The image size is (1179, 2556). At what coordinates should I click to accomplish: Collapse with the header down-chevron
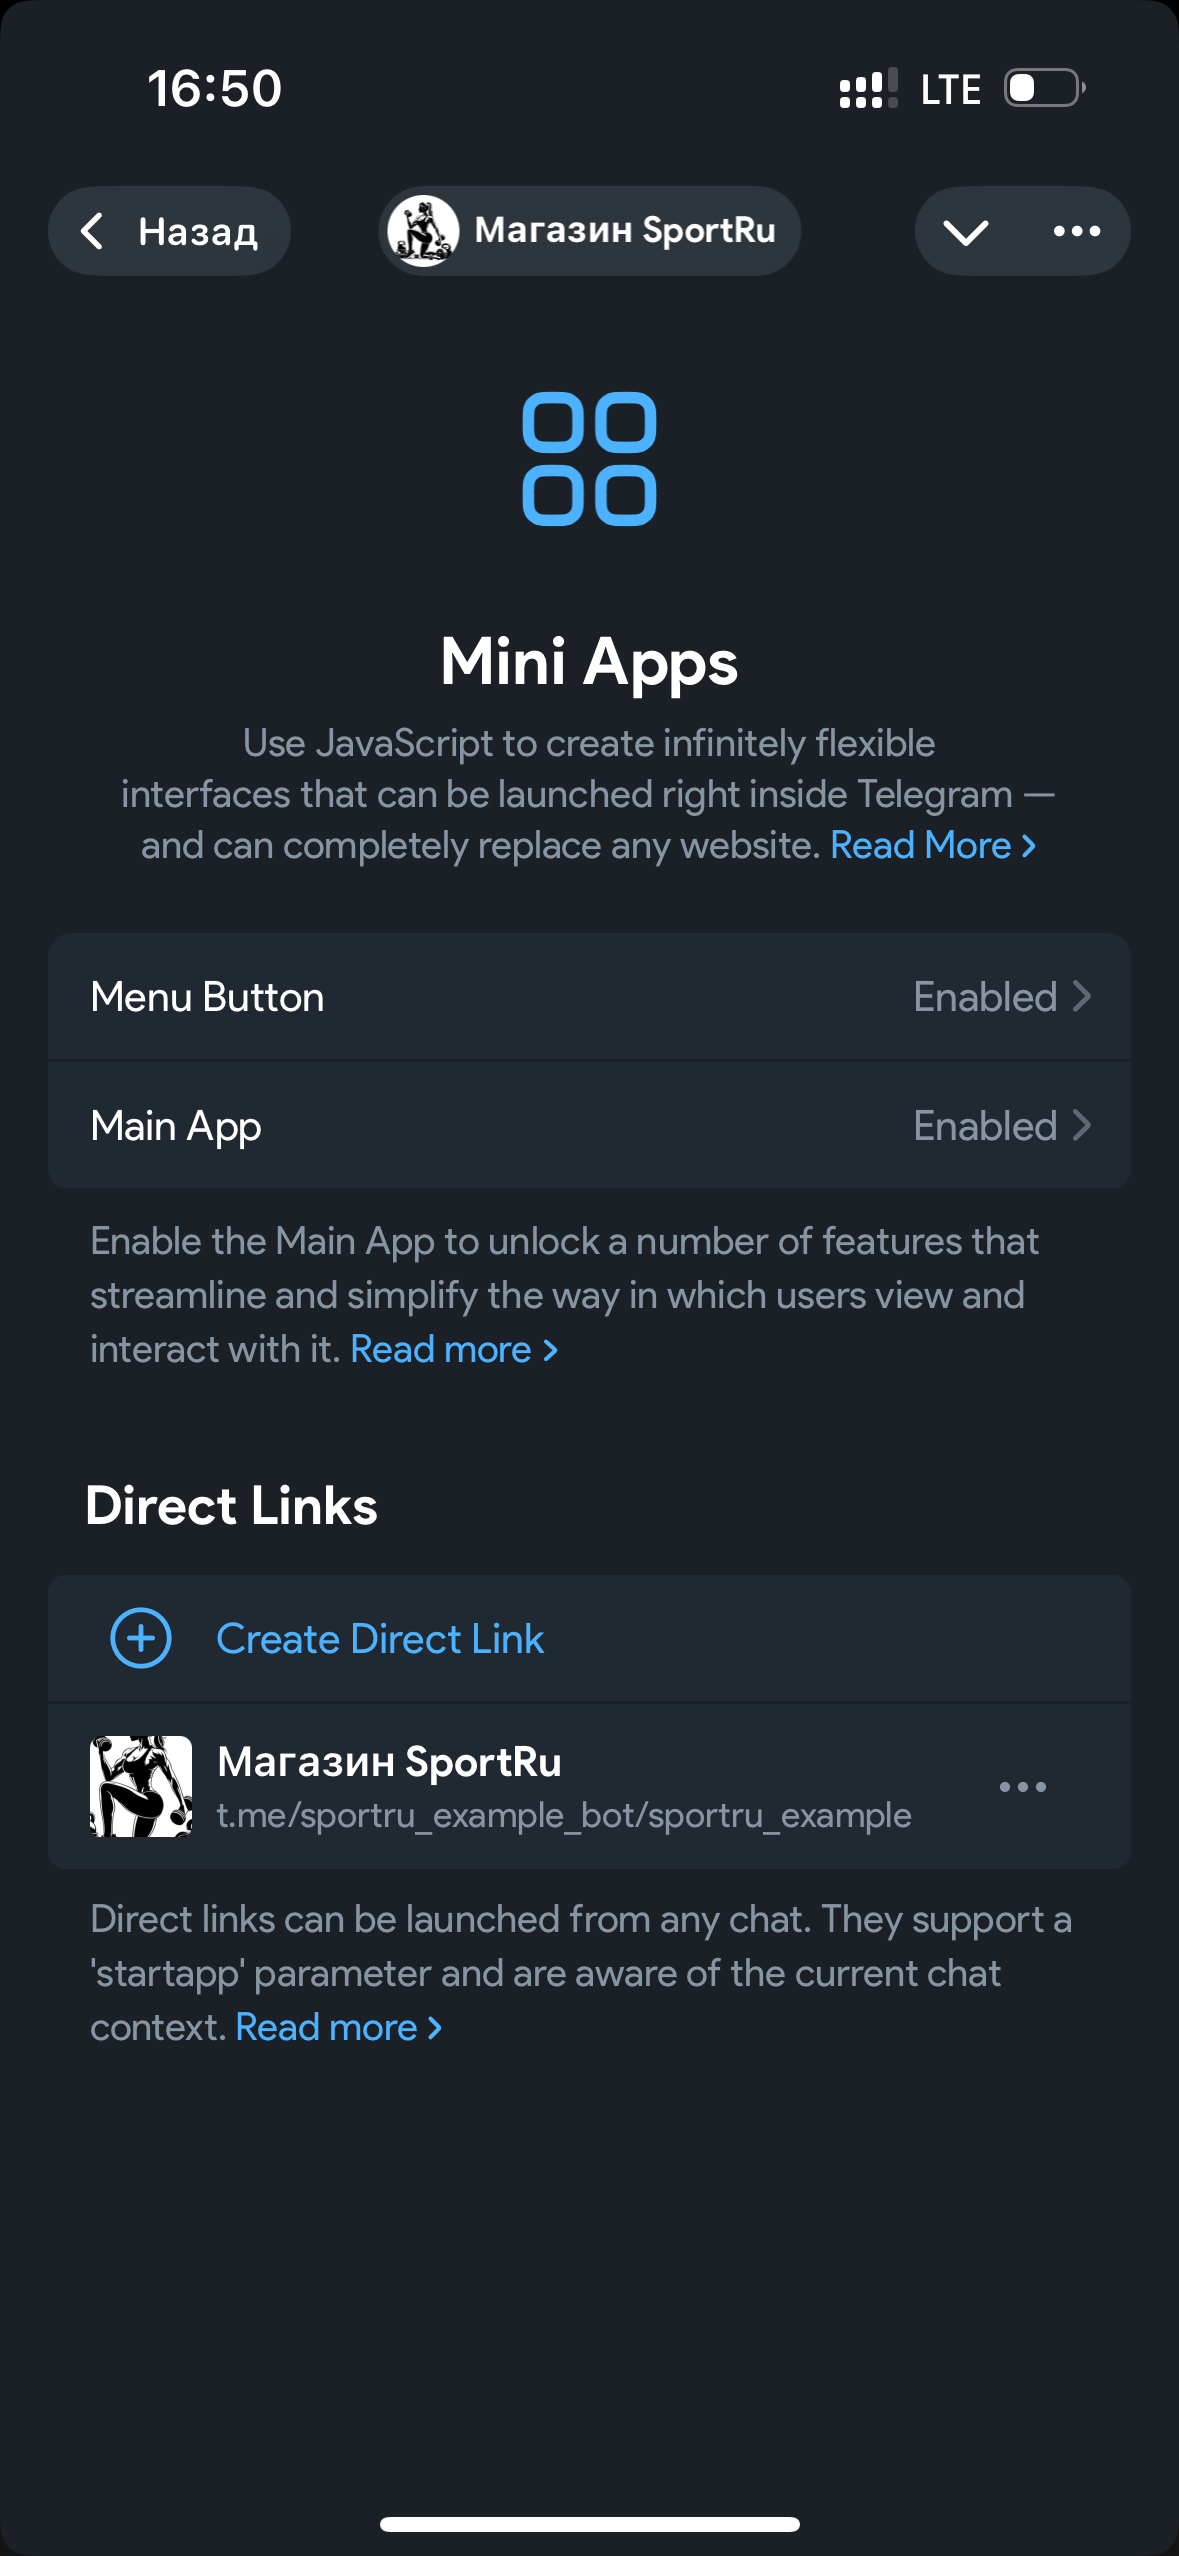pyautogui.click(x=965, y=232)
